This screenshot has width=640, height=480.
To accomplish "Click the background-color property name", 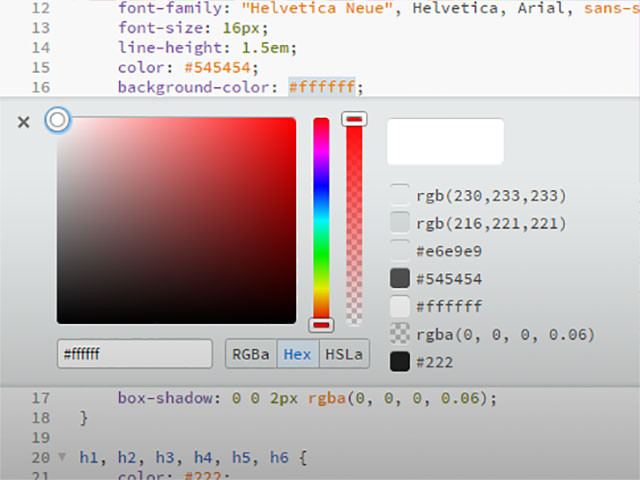I will [193, 87].
